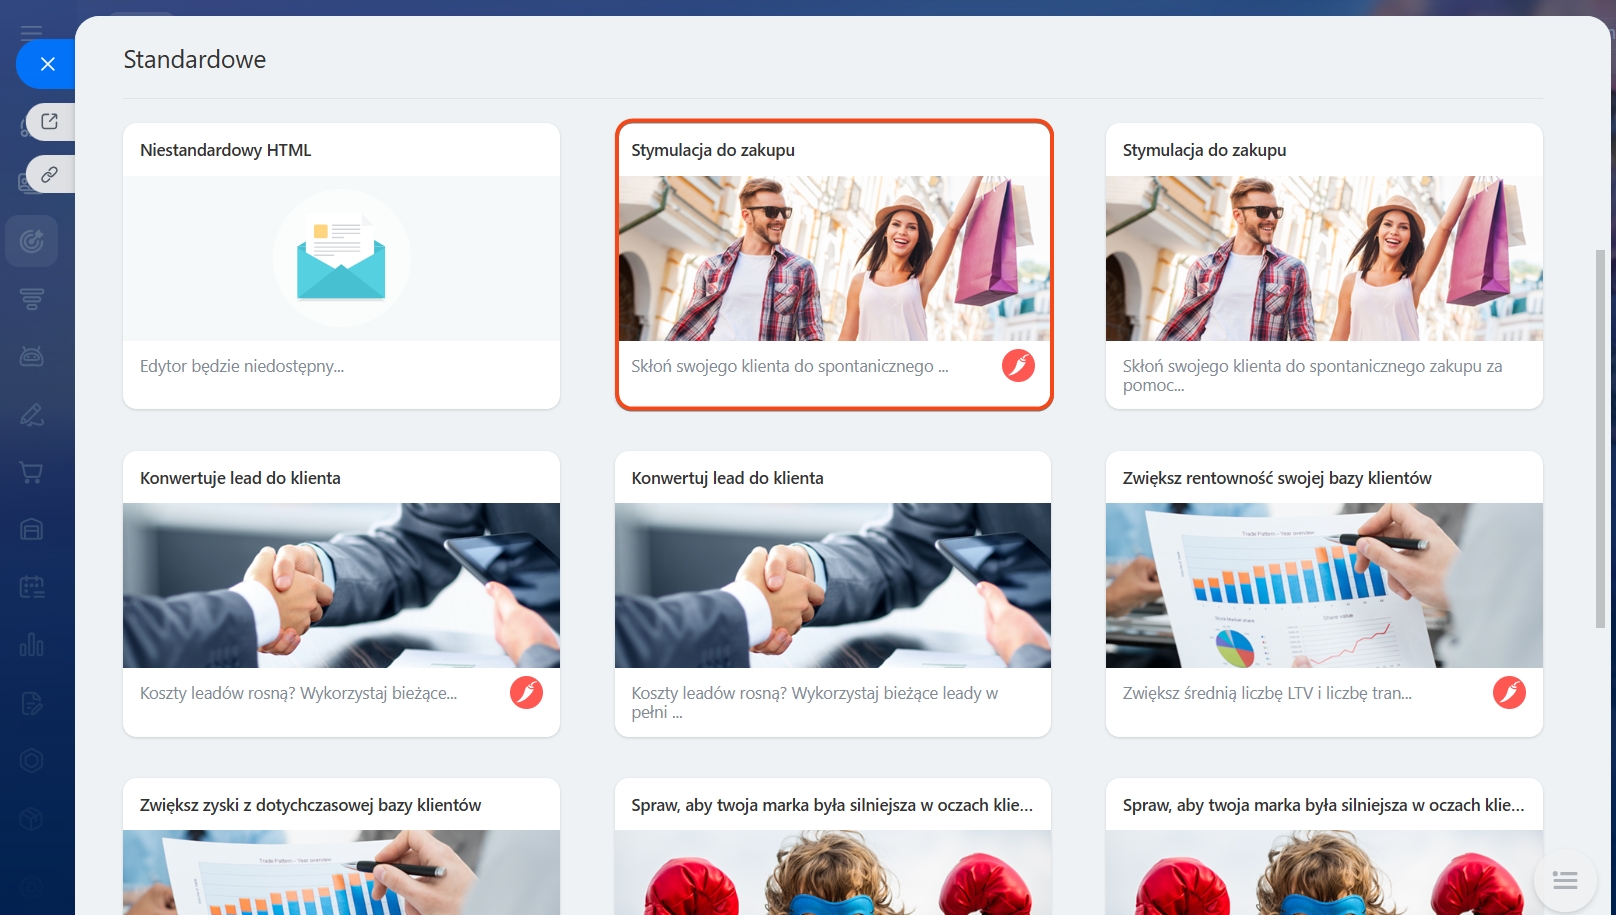Click 'Koszty leadów rosną? Wykorzystaj bieżące...' short description
Screen dimensions: 1616x915
[x=299, y=693]
